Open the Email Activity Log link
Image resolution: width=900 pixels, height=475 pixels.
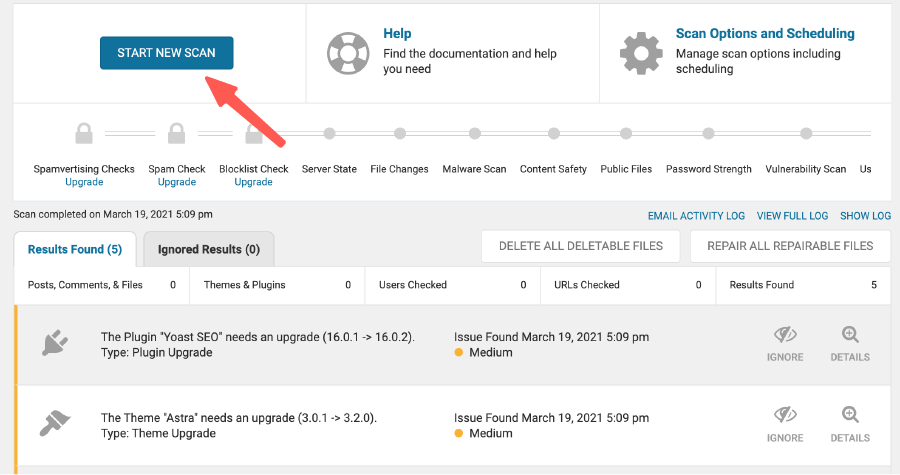(x=696, y=216)
